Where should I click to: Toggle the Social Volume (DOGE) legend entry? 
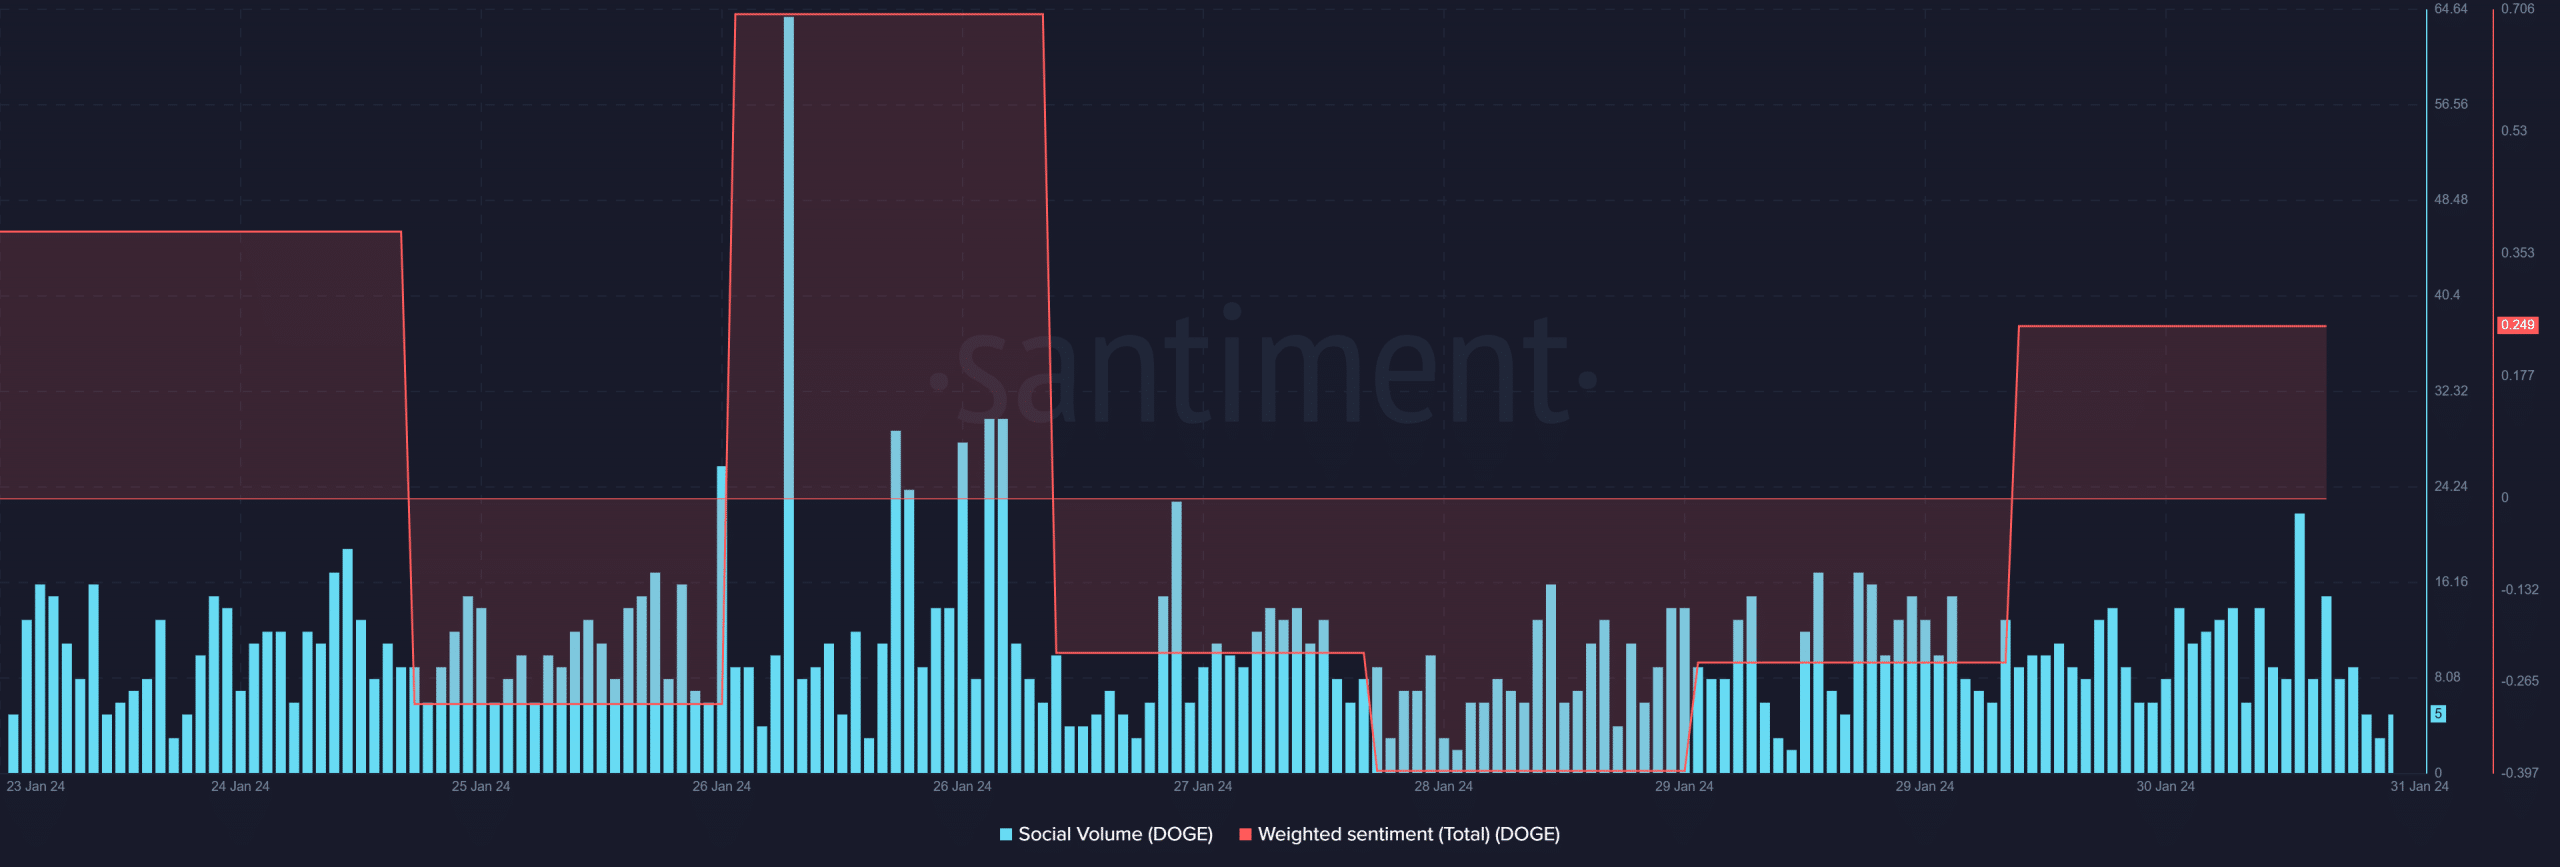click(1106, 834)
